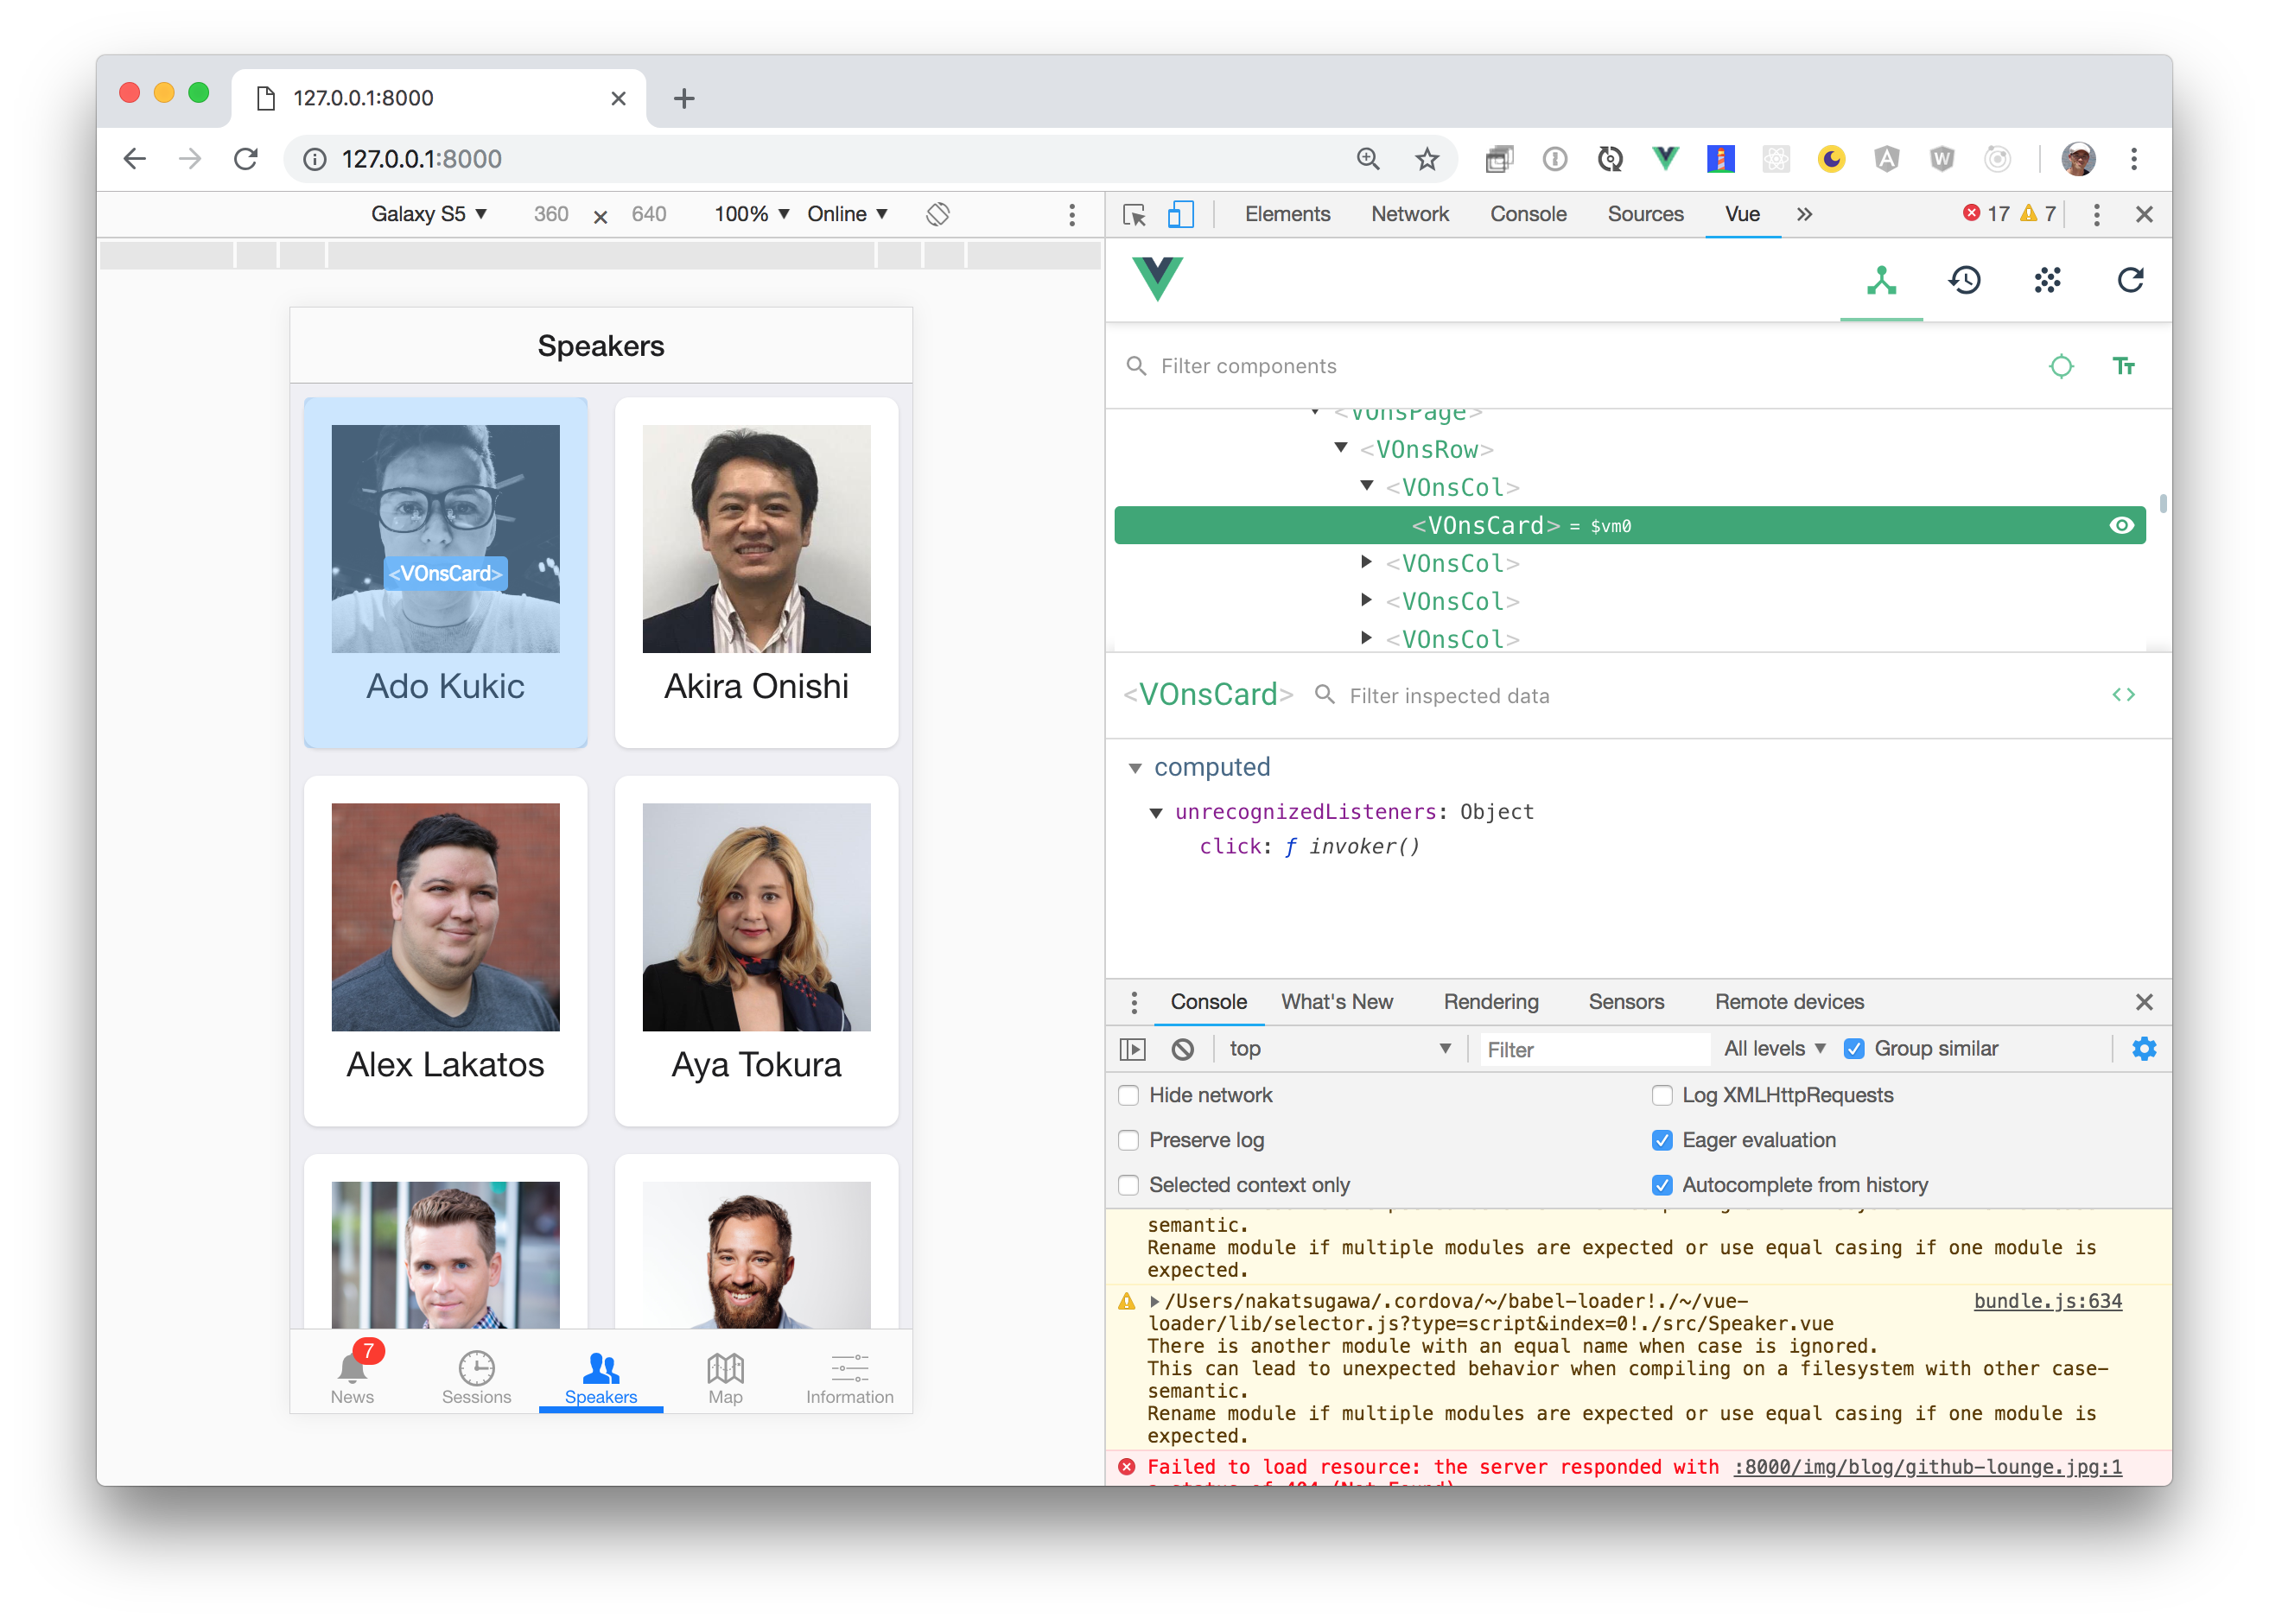
Task: Switch to the Elements tab
Action: [1287, 214]
